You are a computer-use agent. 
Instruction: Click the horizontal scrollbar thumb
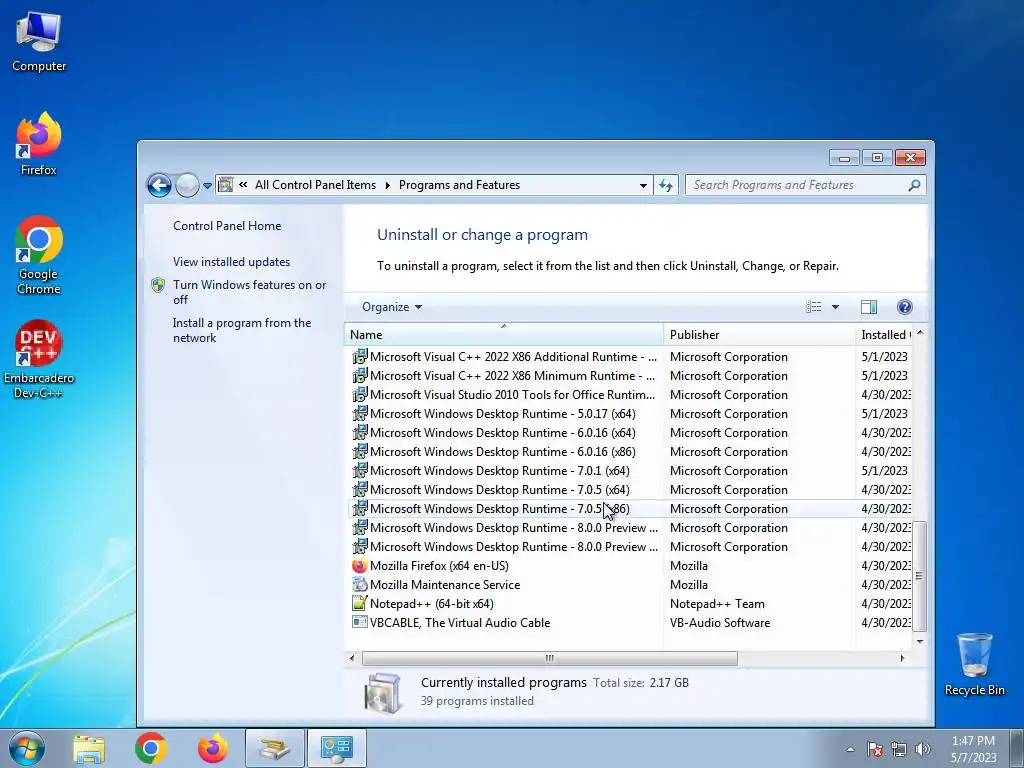tap(549, 658)
